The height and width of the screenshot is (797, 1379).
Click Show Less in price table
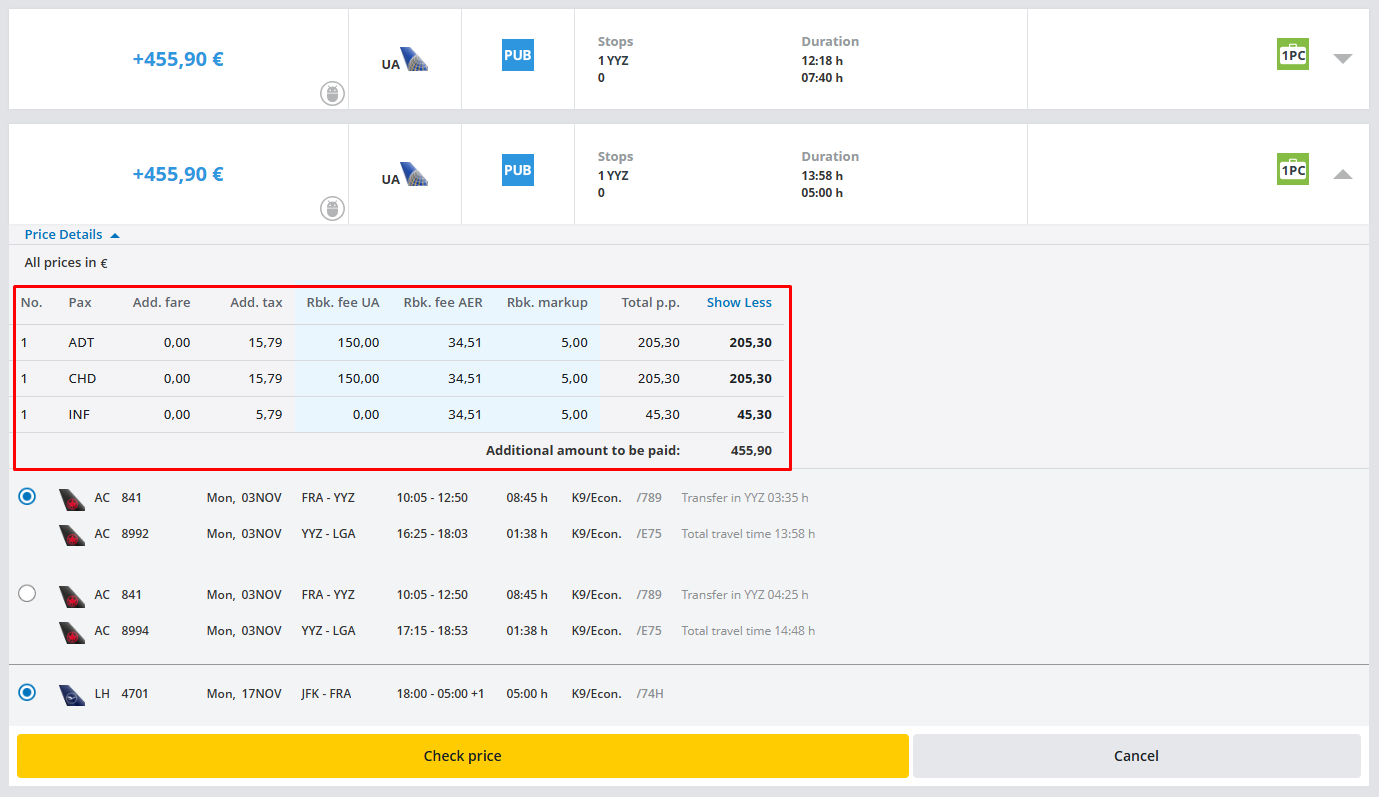coord(739,303)
